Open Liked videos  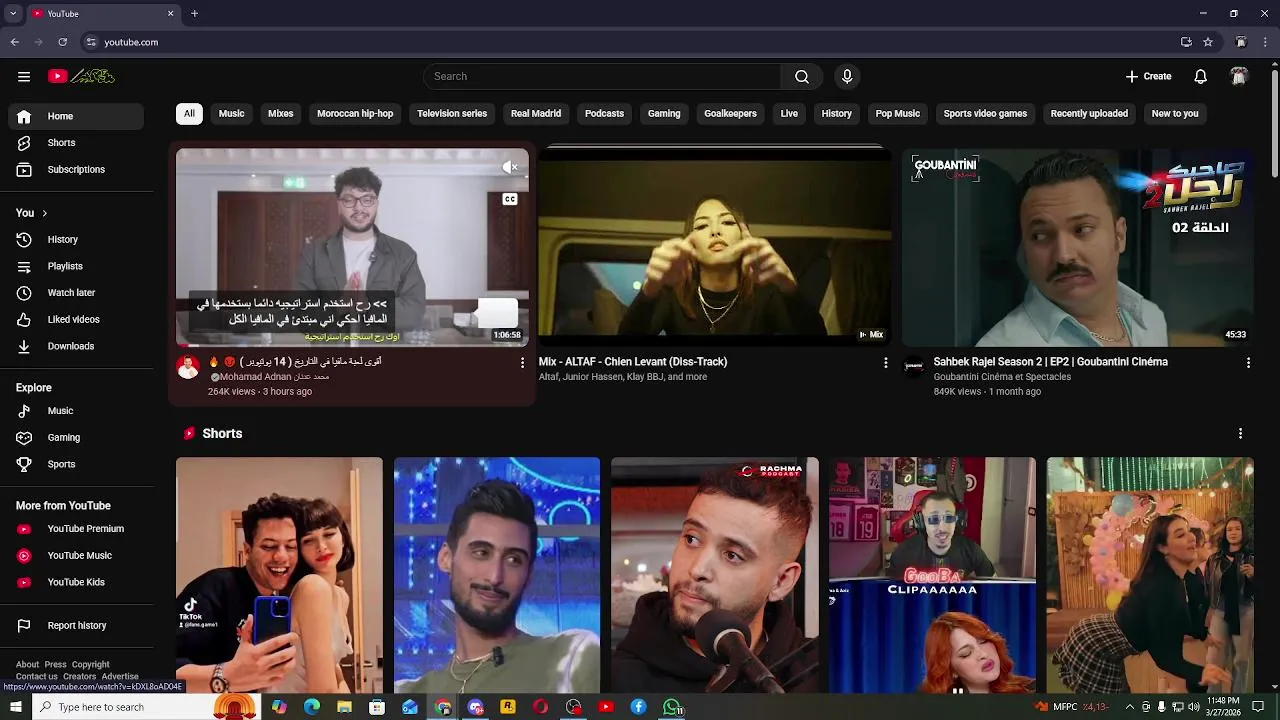[x=76, y=320]
